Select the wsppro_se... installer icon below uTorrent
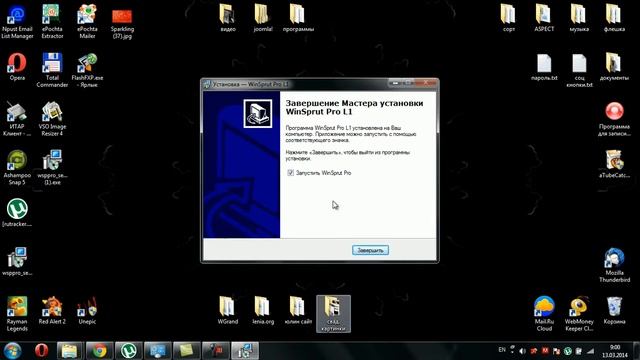The width and height of the screenshot is (640, 360). (x=17, y=262)
